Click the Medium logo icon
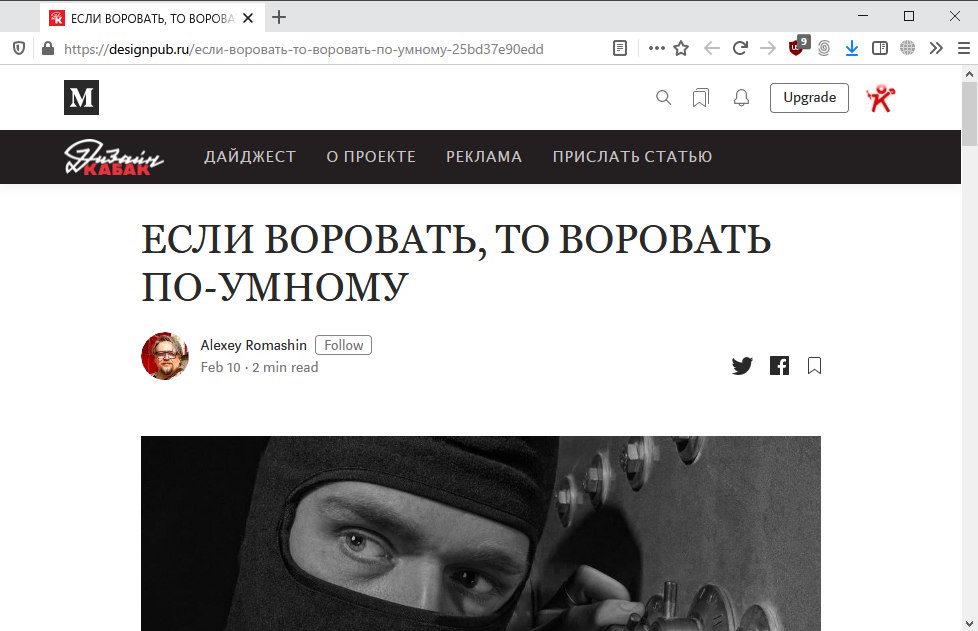This screenshot has width=978, height=631. 81,97
